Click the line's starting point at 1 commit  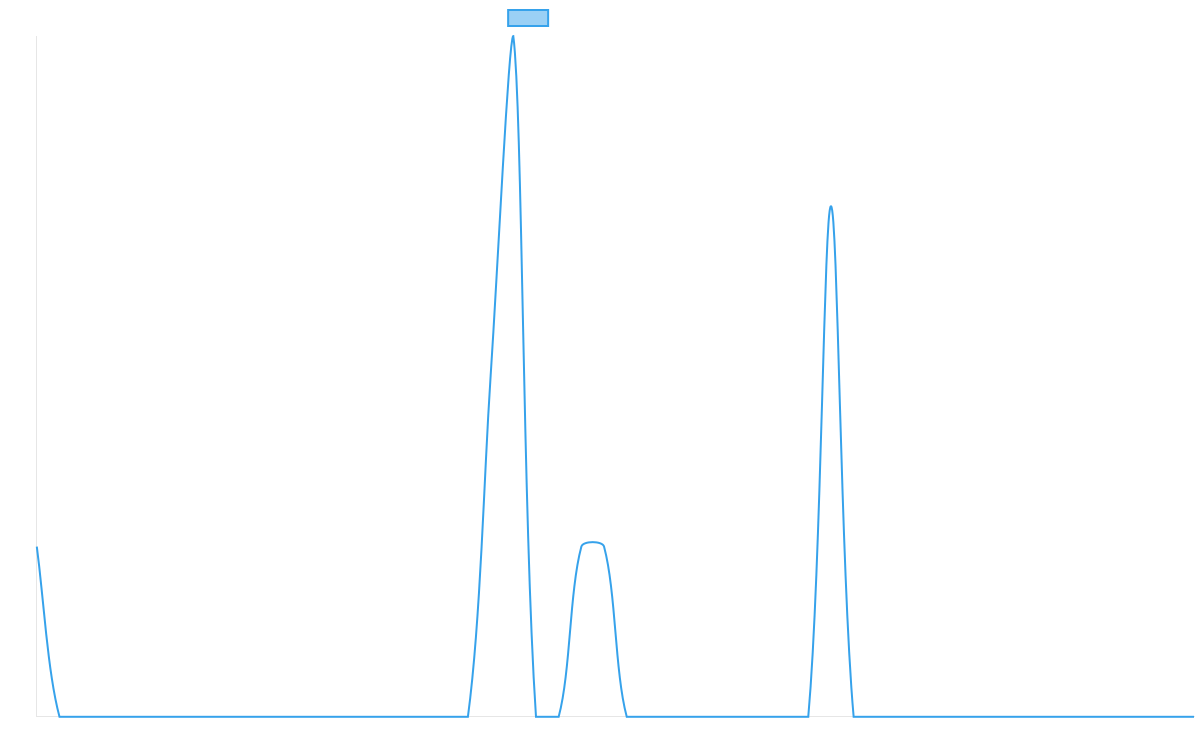[x=37, y=547]
